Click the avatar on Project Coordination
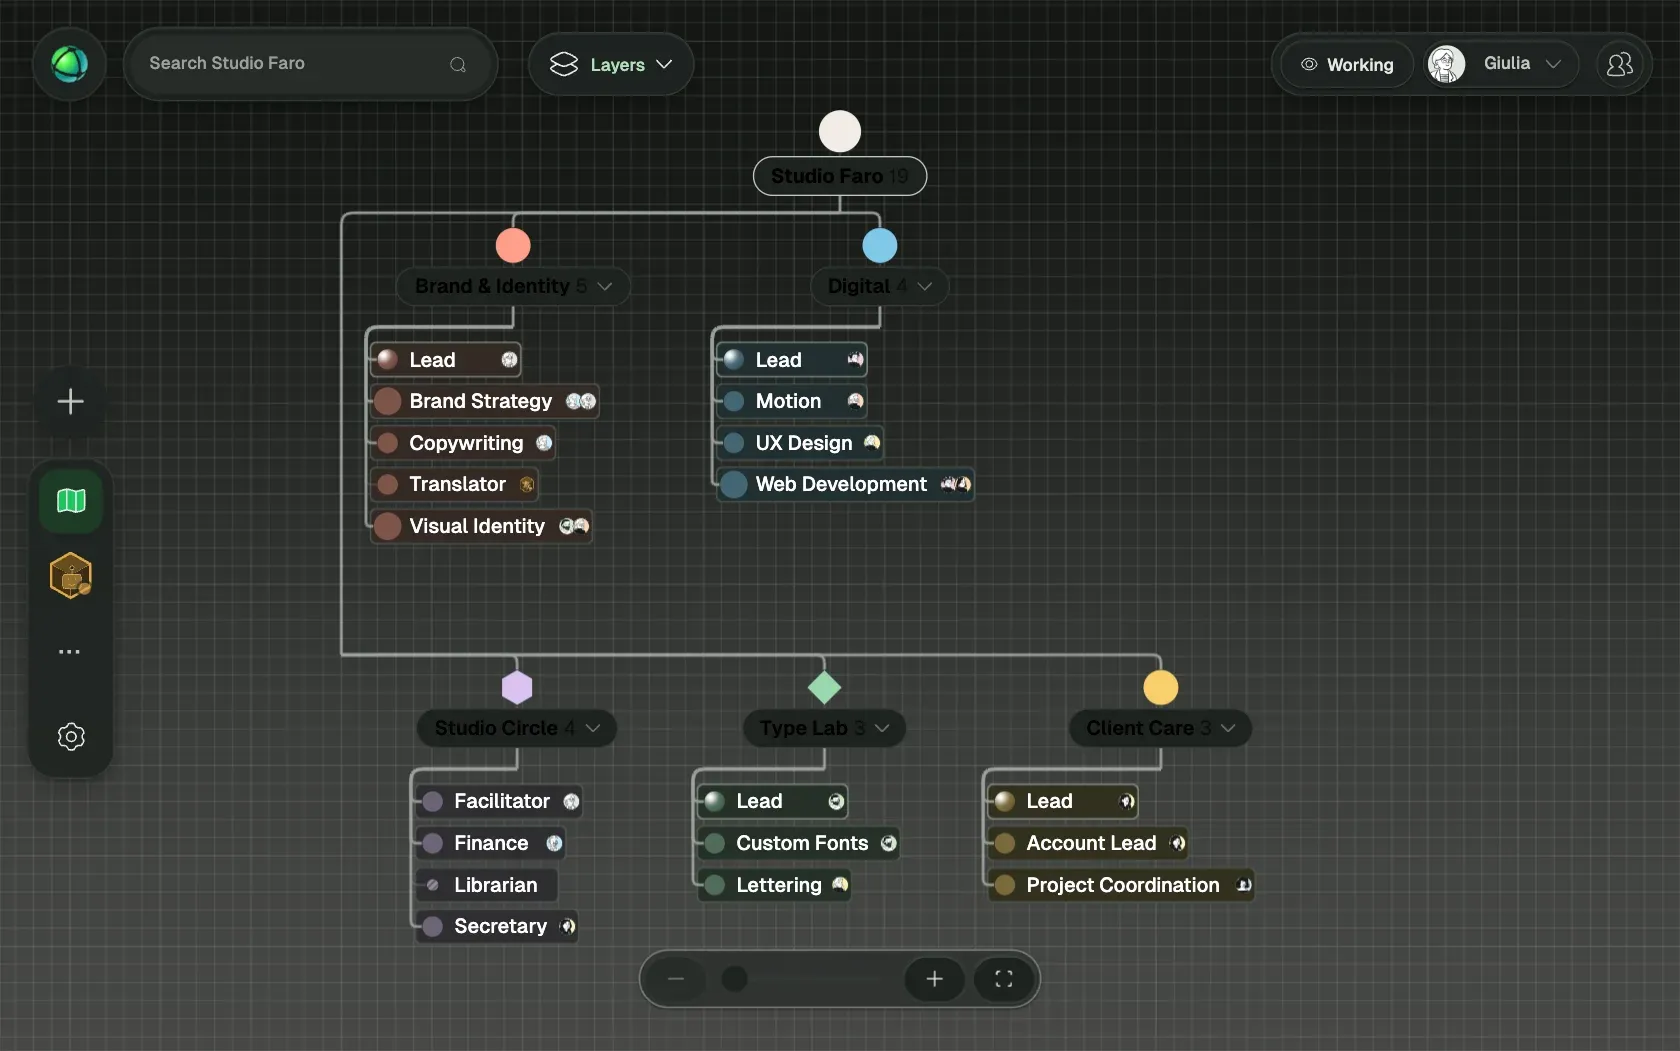 [x=1244, y=885]
